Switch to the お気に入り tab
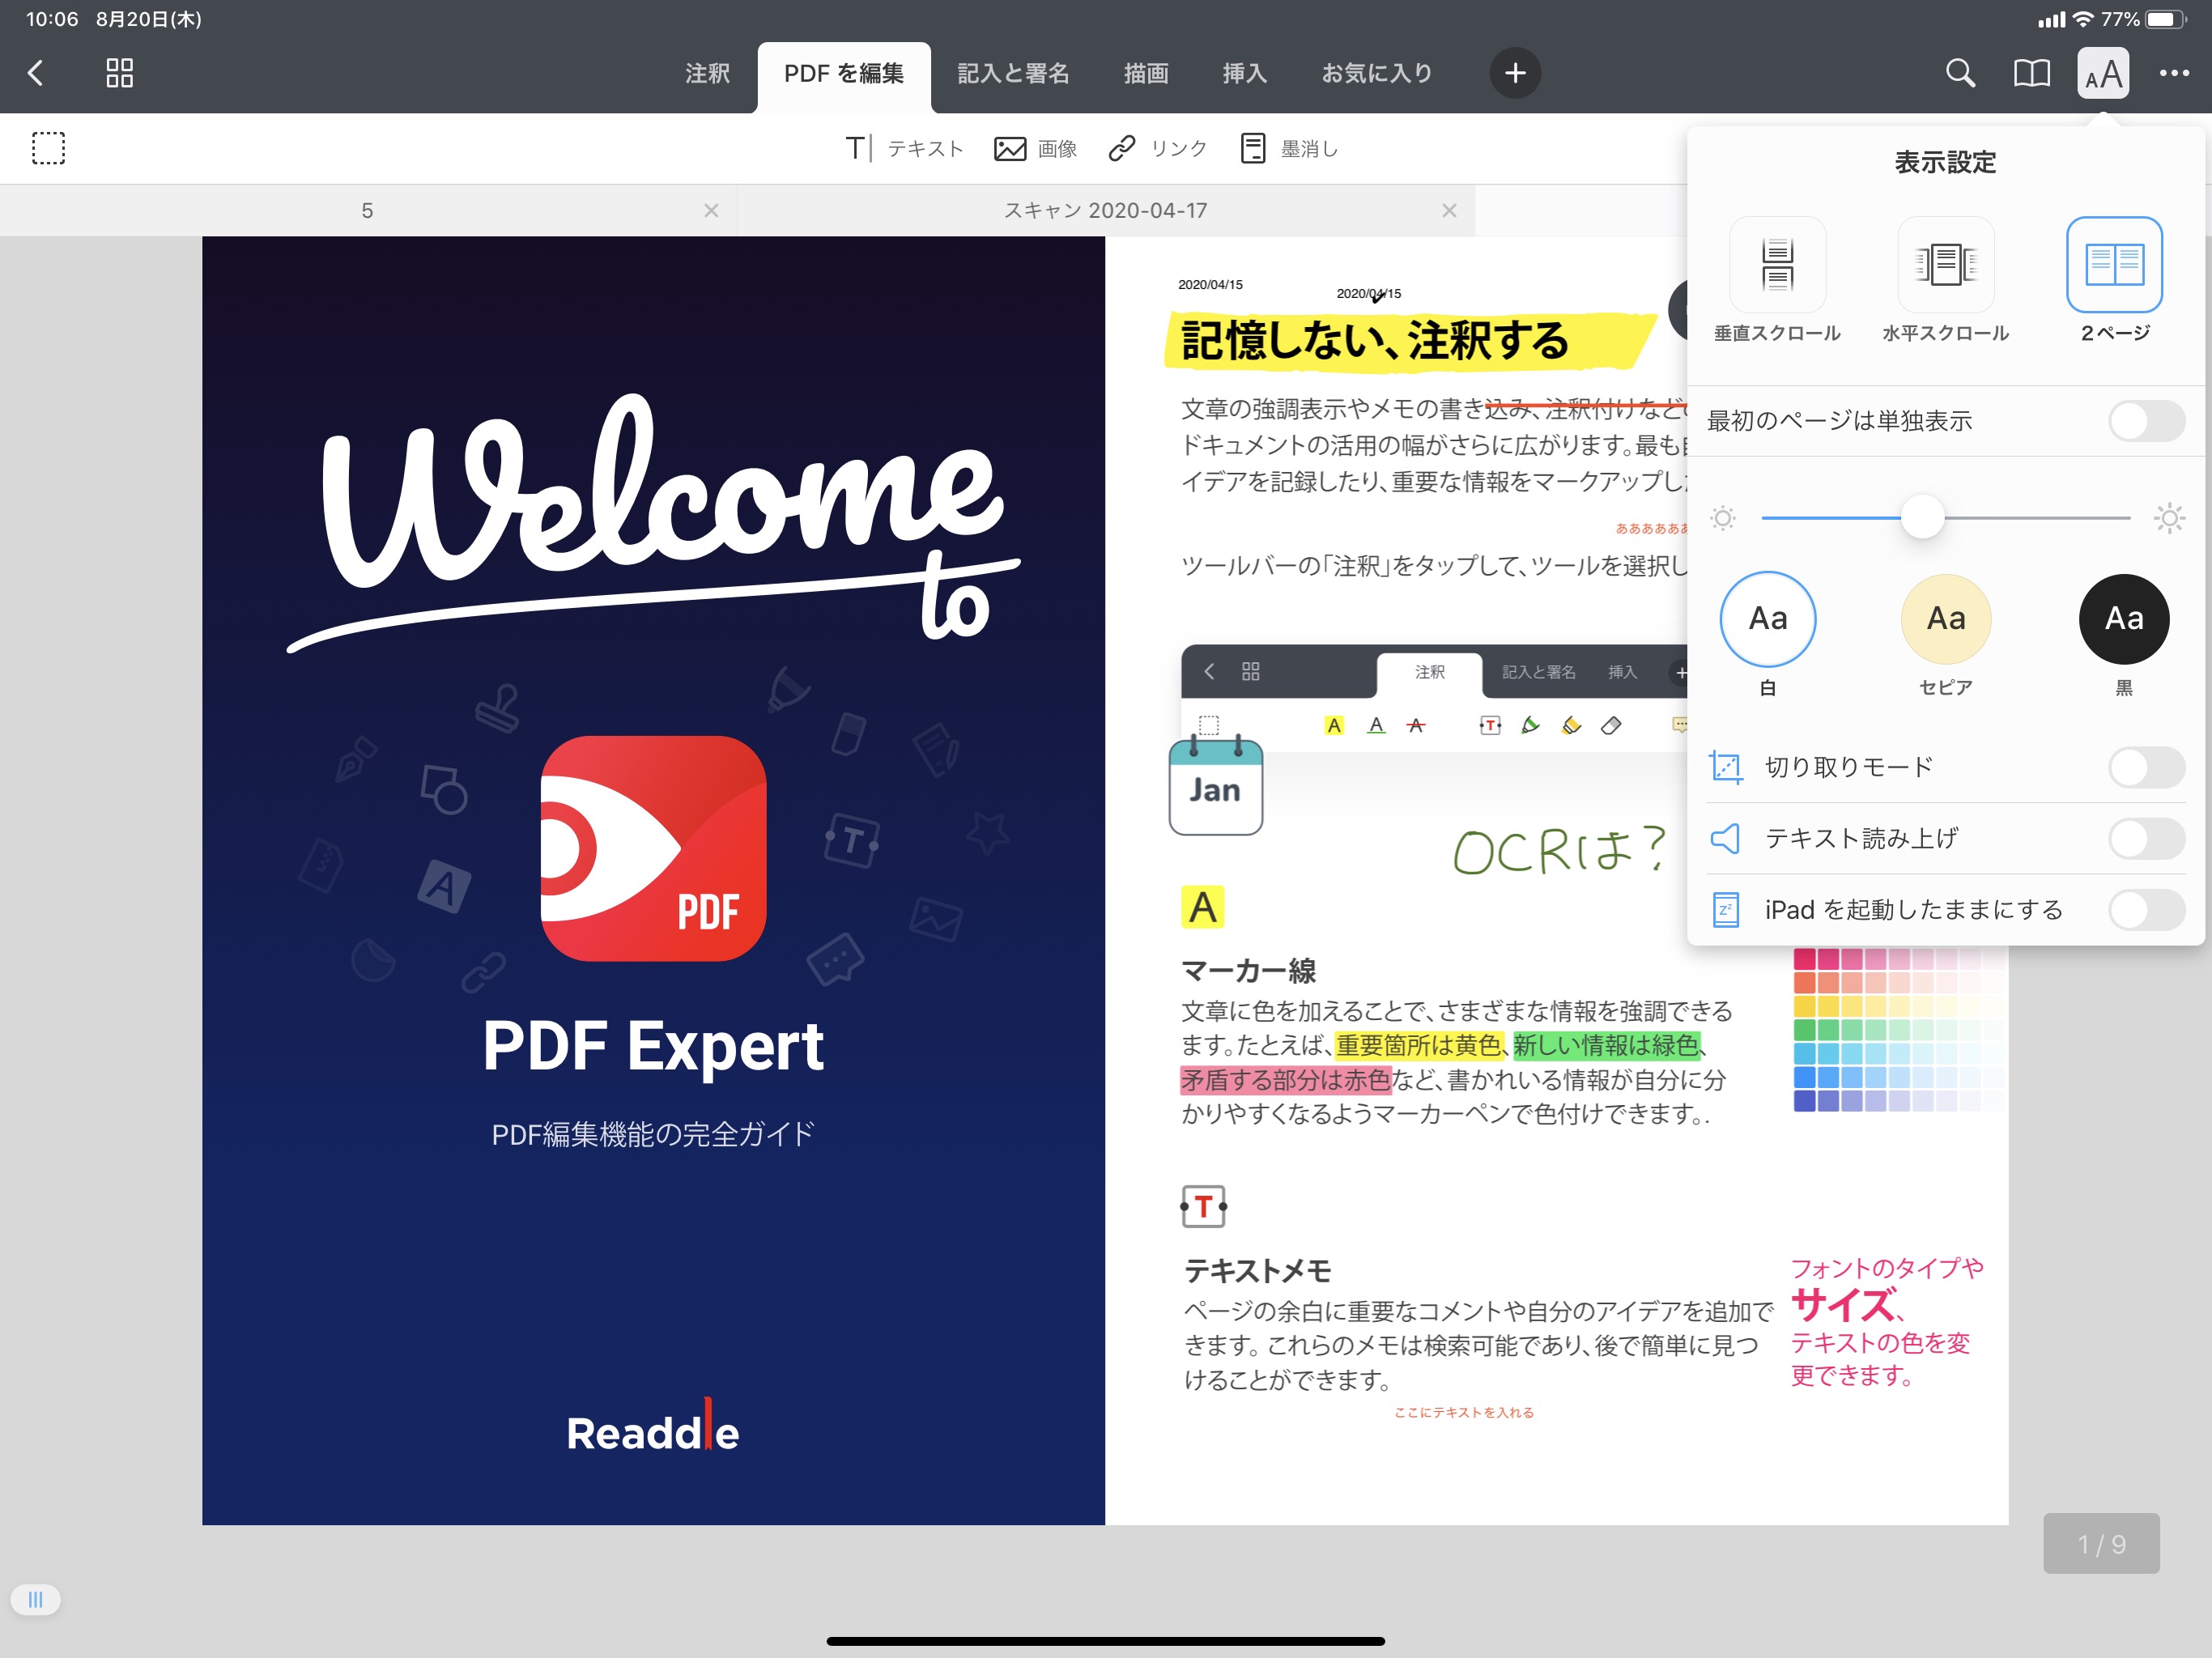 point(1377,73)
